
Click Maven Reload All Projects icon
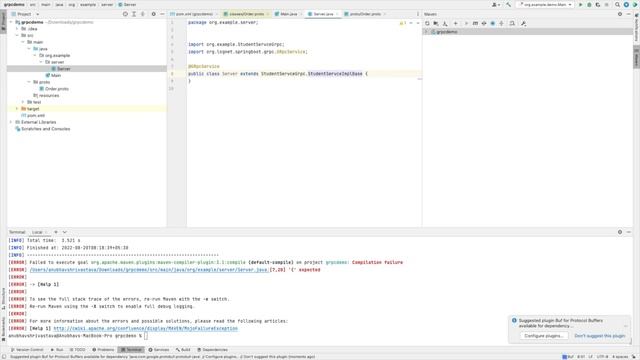pyautogui.click(x=427, y=24)
